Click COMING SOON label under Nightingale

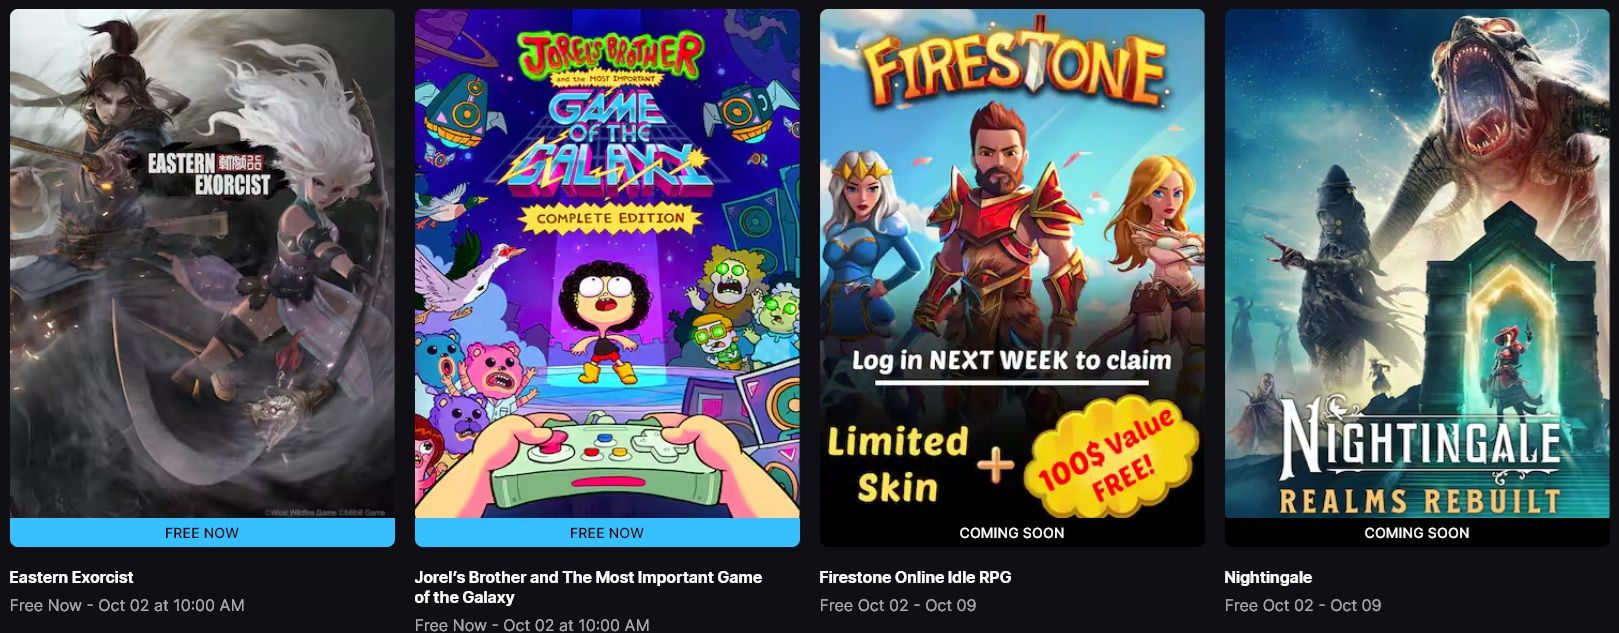pos(1417,533)
